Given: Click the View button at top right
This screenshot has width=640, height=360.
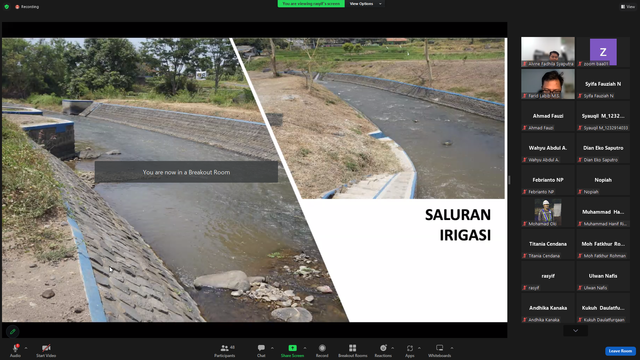Looking at the screenshot, I should pyautogui.click(x=628, y=7).
